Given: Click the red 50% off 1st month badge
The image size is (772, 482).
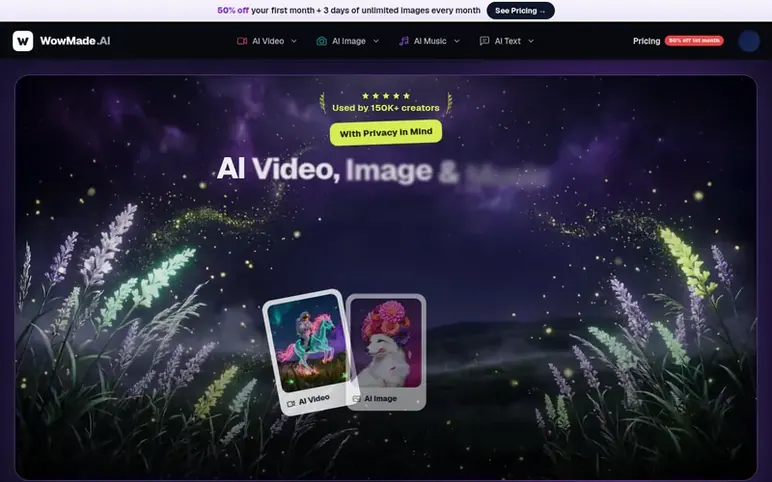Looking at the screenshot, I should pyautogui.click(x=694, y=40).
